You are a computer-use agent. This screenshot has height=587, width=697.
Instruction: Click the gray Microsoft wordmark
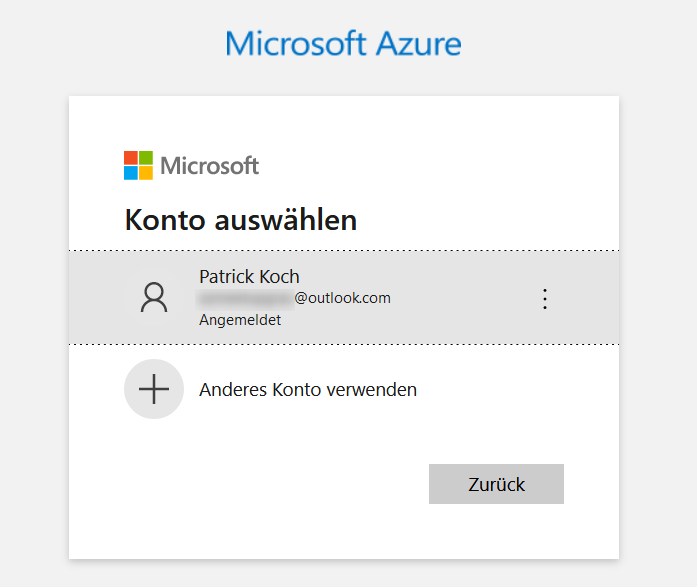[x=209, y=166]
